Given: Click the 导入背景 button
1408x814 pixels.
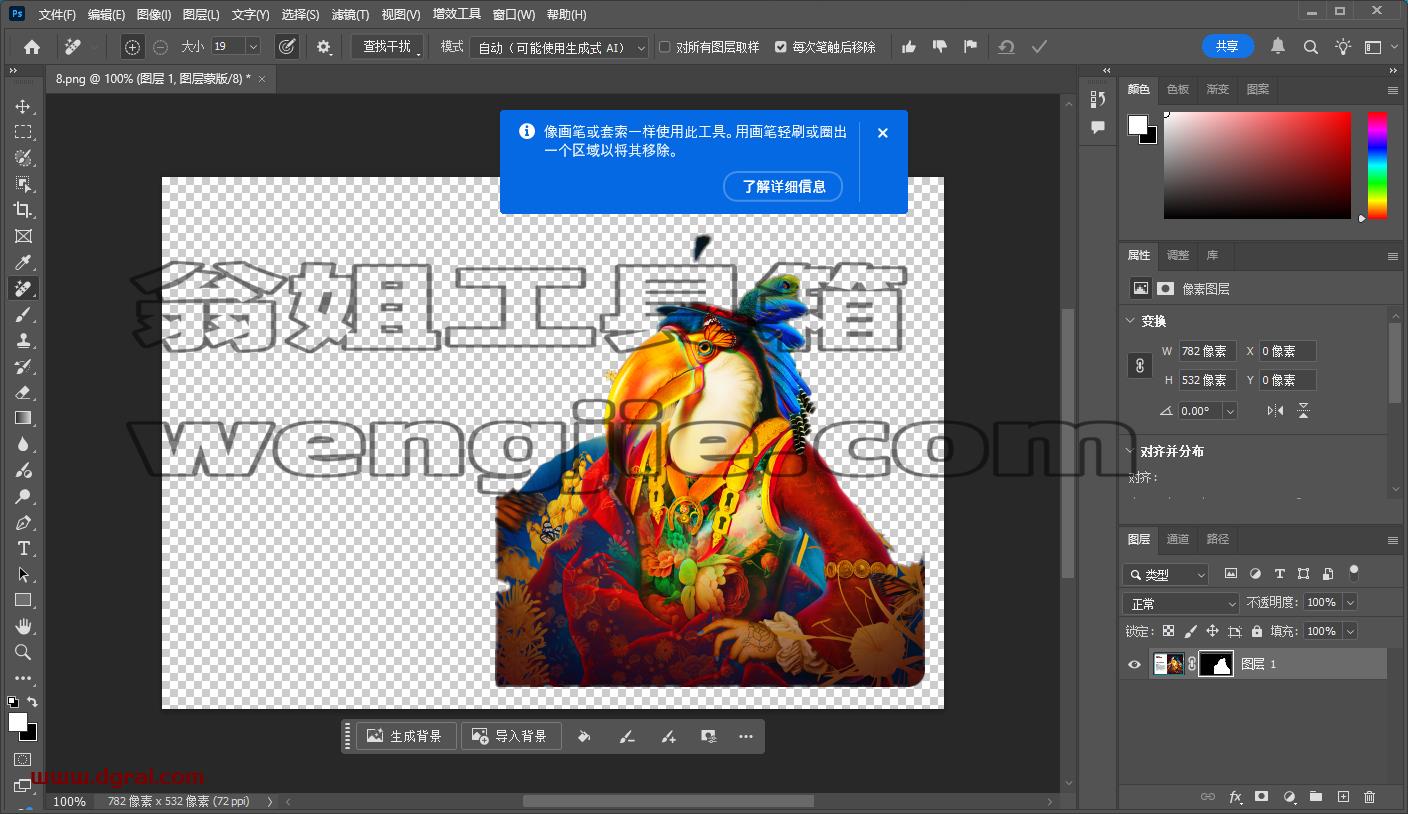Looking at the screenshot, I should tap(511, 736).
